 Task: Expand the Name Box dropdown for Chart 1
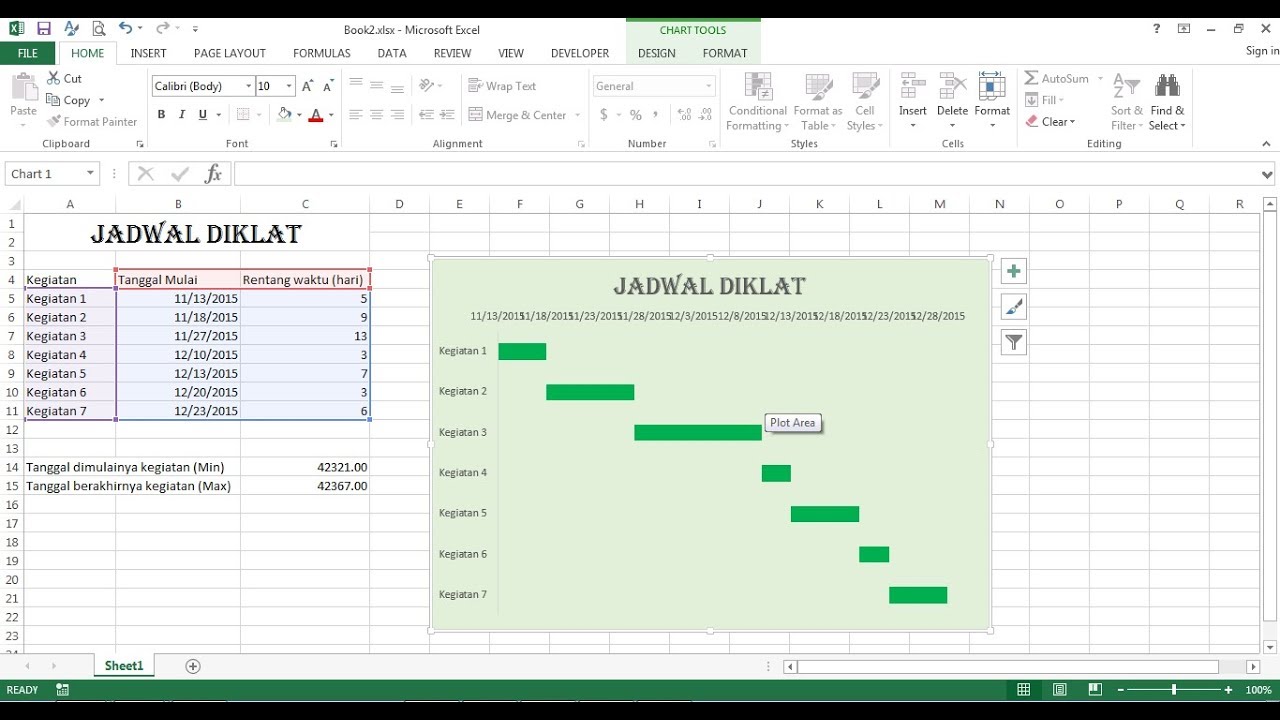coord(90,174)
